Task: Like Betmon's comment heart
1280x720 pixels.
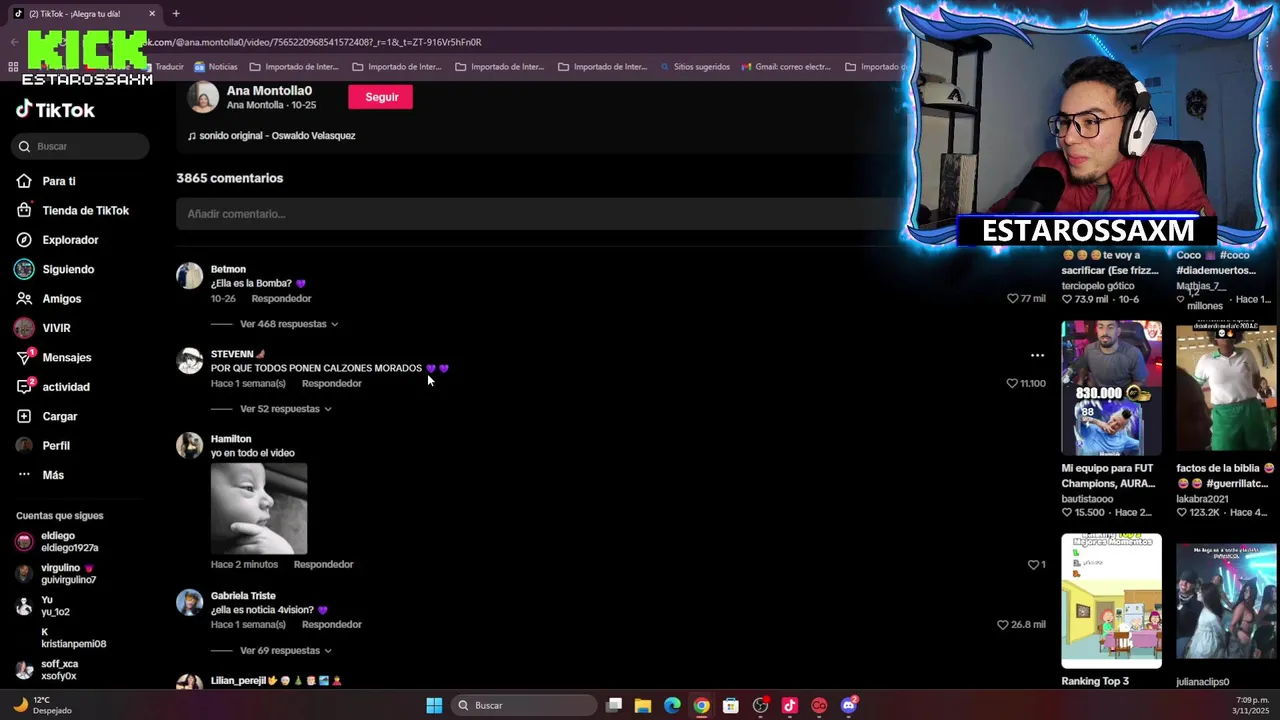Action: [x=1012, y=298]
